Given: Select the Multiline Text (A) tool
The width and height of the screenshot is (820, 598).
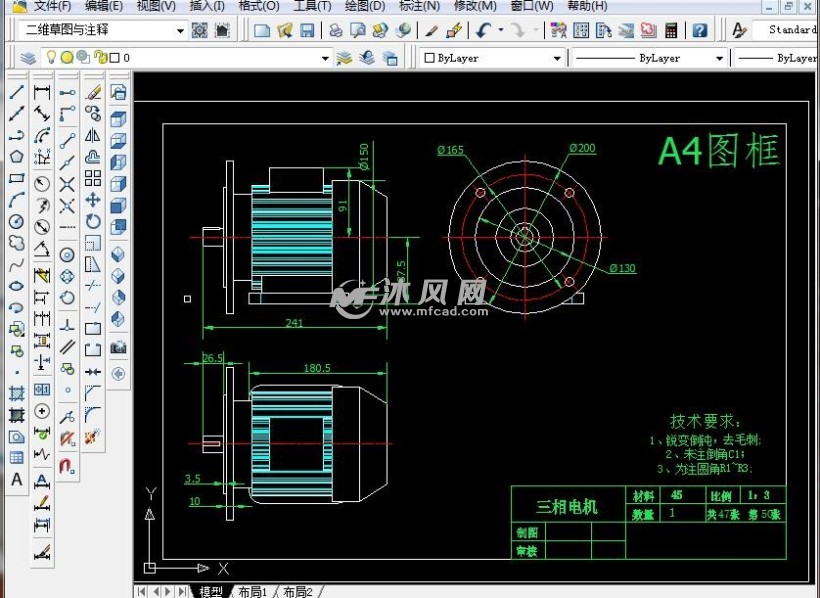Looking at the screenshot, I should tap(17, 480).
